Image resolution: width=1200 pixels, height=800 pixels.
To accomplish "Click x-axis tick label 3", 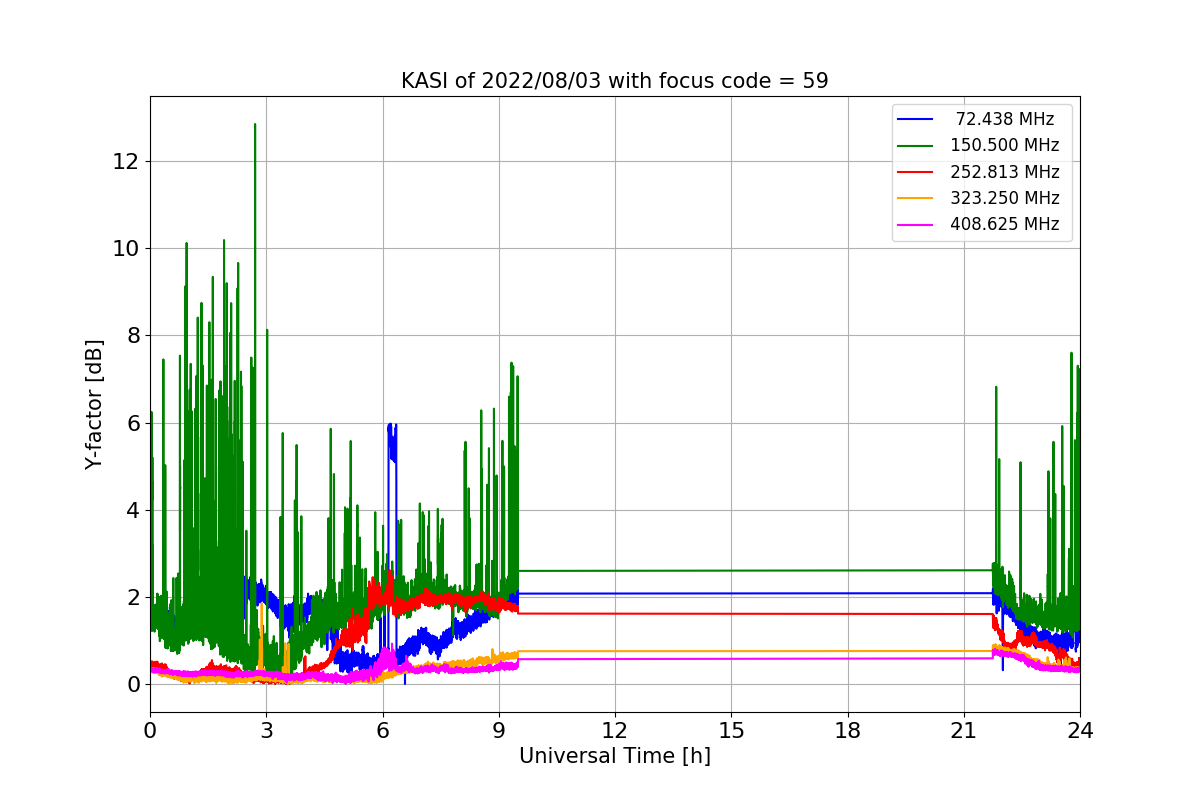I will tap(266, 730).
